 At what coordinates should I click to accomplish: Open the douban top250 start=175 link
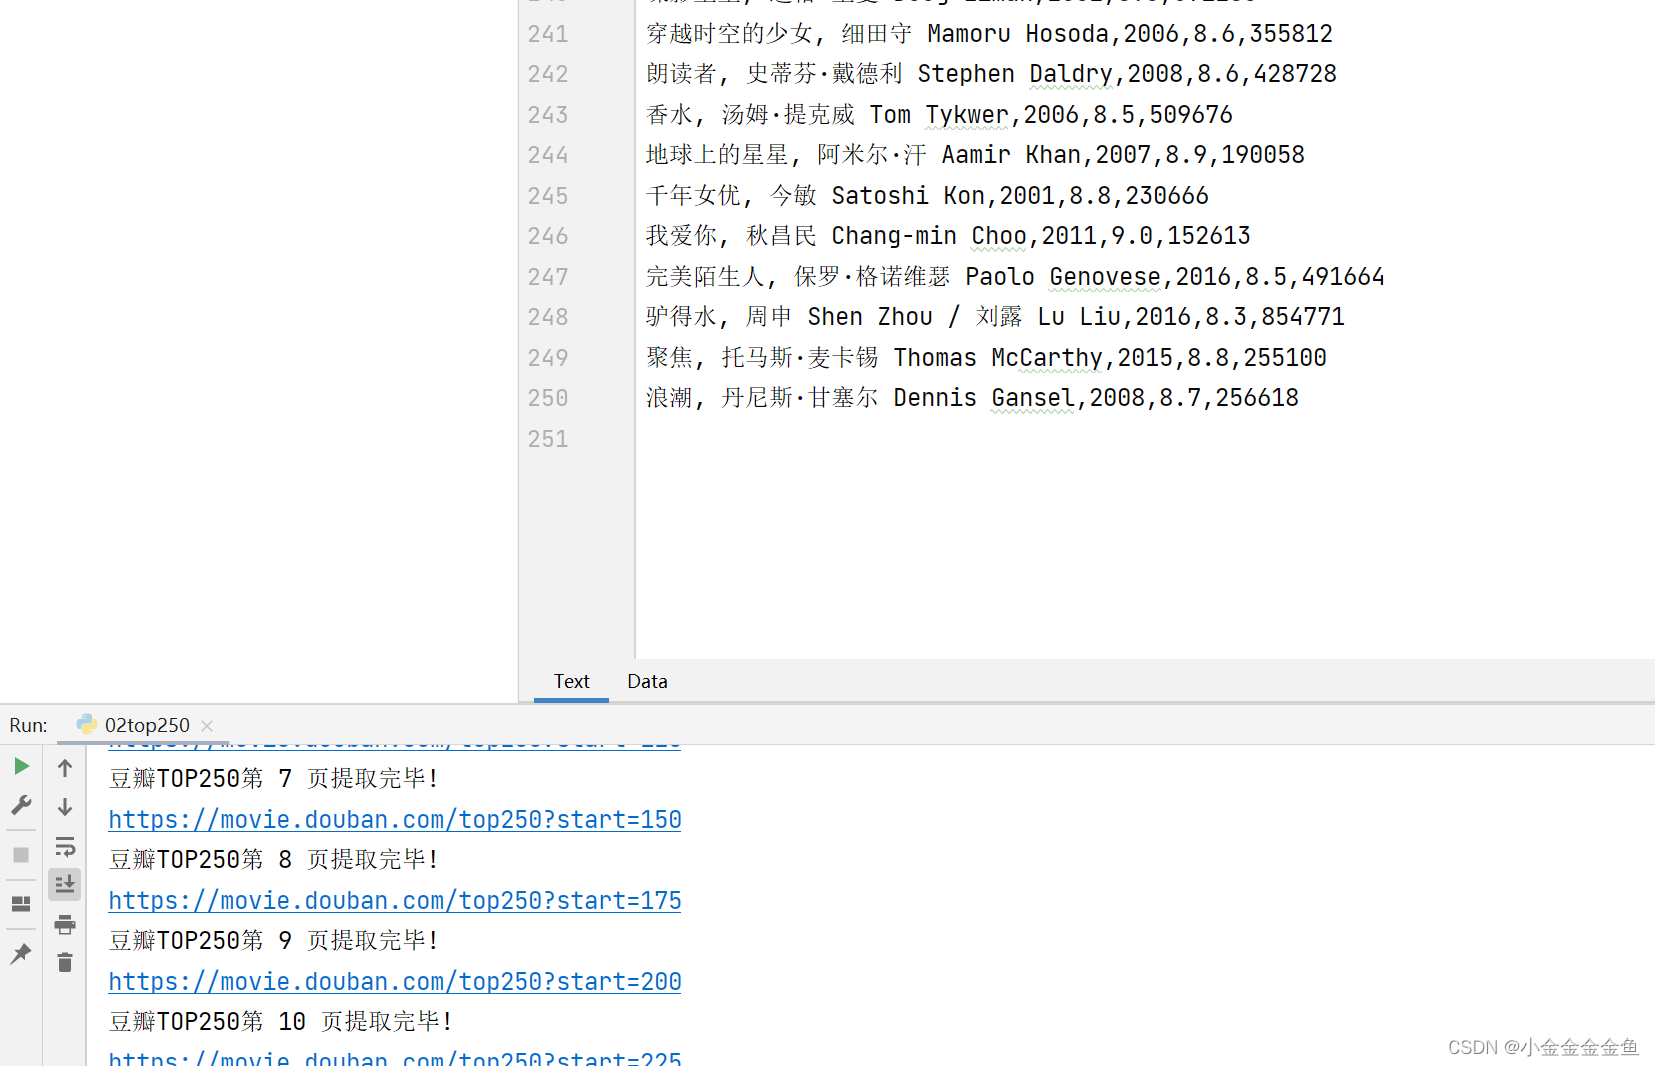click(x=395, y=901)
